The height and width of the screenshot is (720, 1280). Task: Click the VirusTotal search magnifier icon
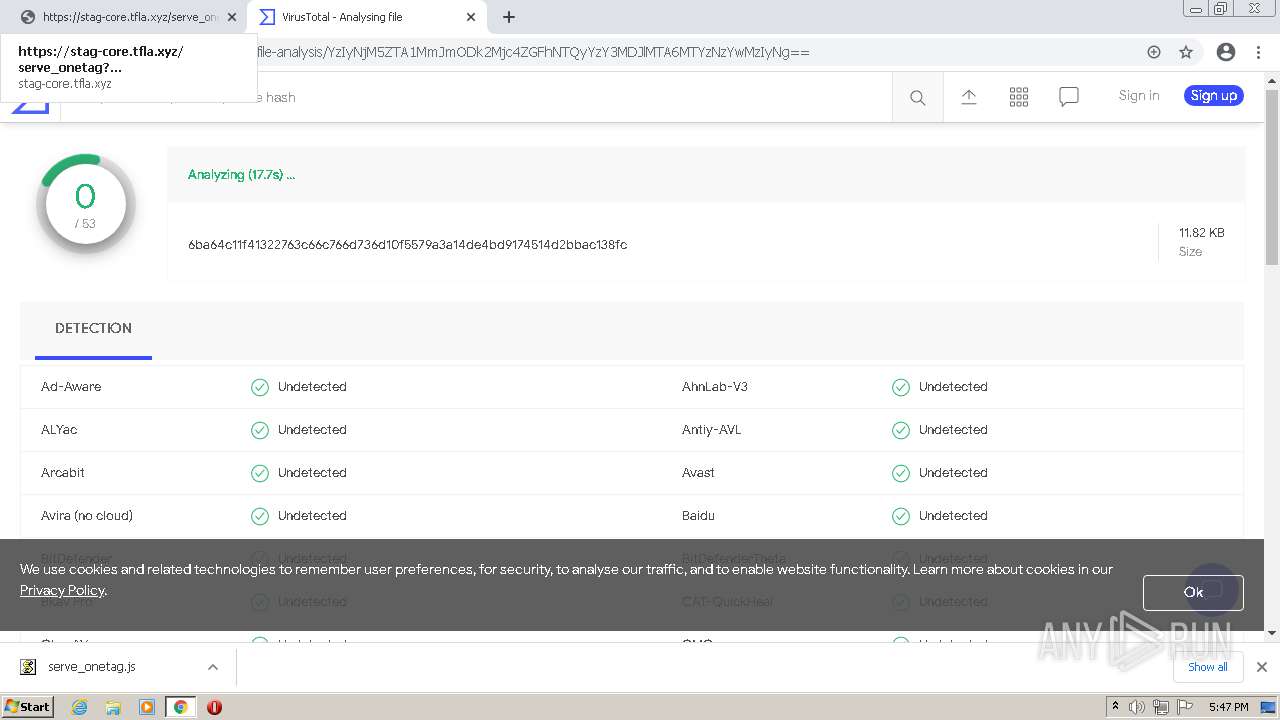917,97
